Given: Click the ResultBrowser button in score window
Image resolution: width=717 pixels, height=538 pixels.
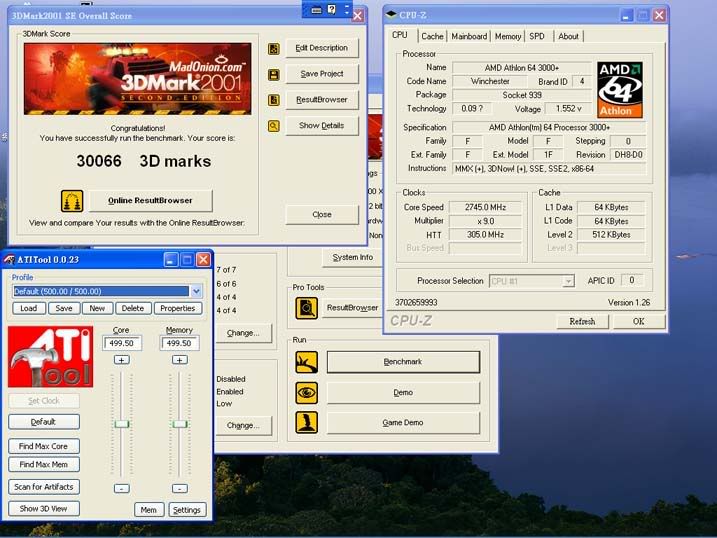Looking at the screenshot, I should 322,100.
